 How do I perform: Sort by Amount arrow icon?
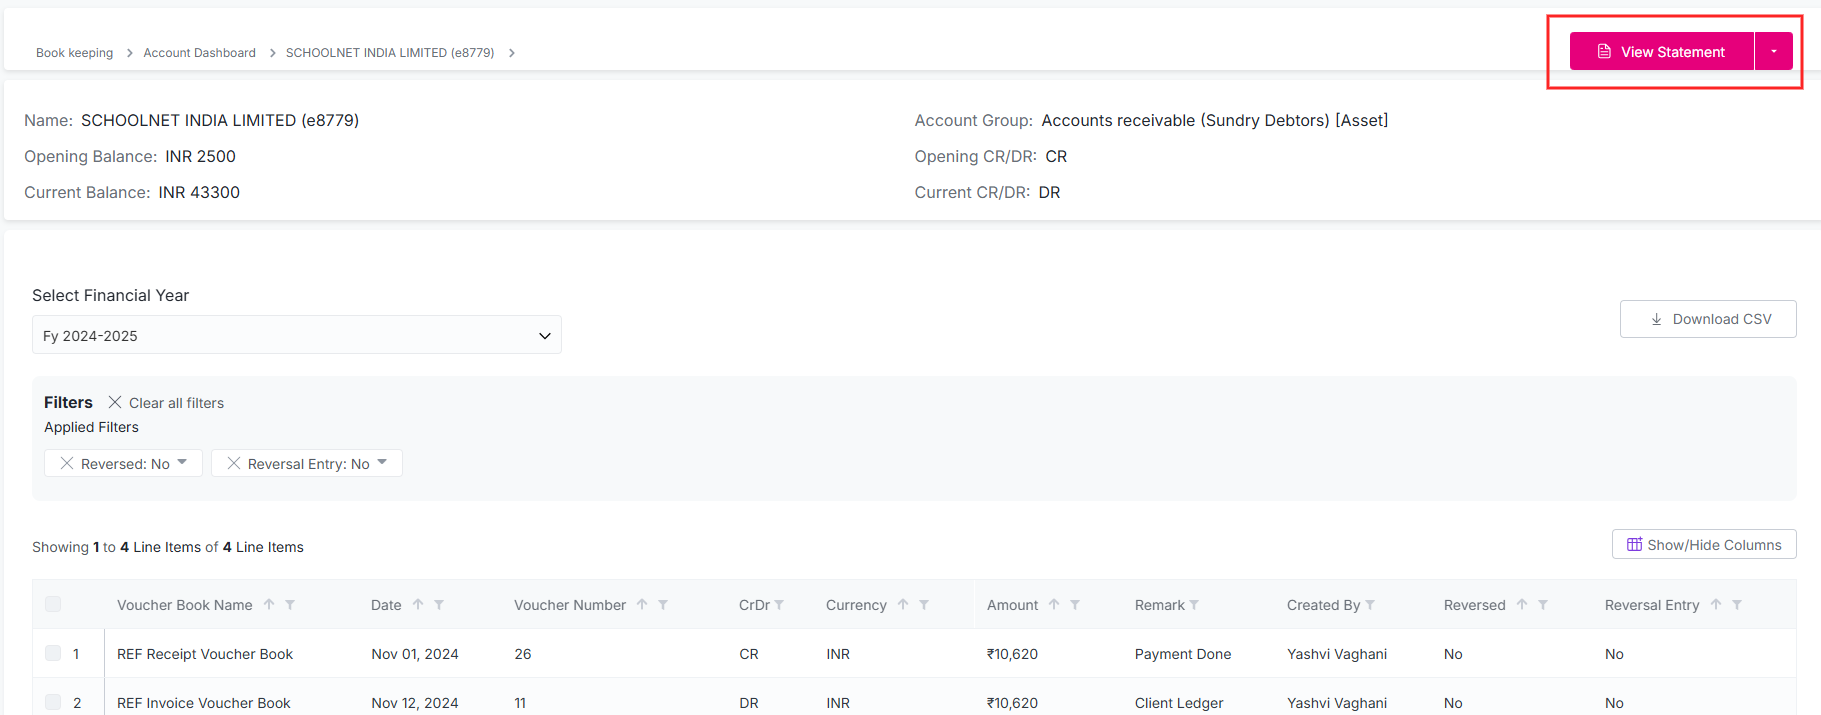point(1054,605)
